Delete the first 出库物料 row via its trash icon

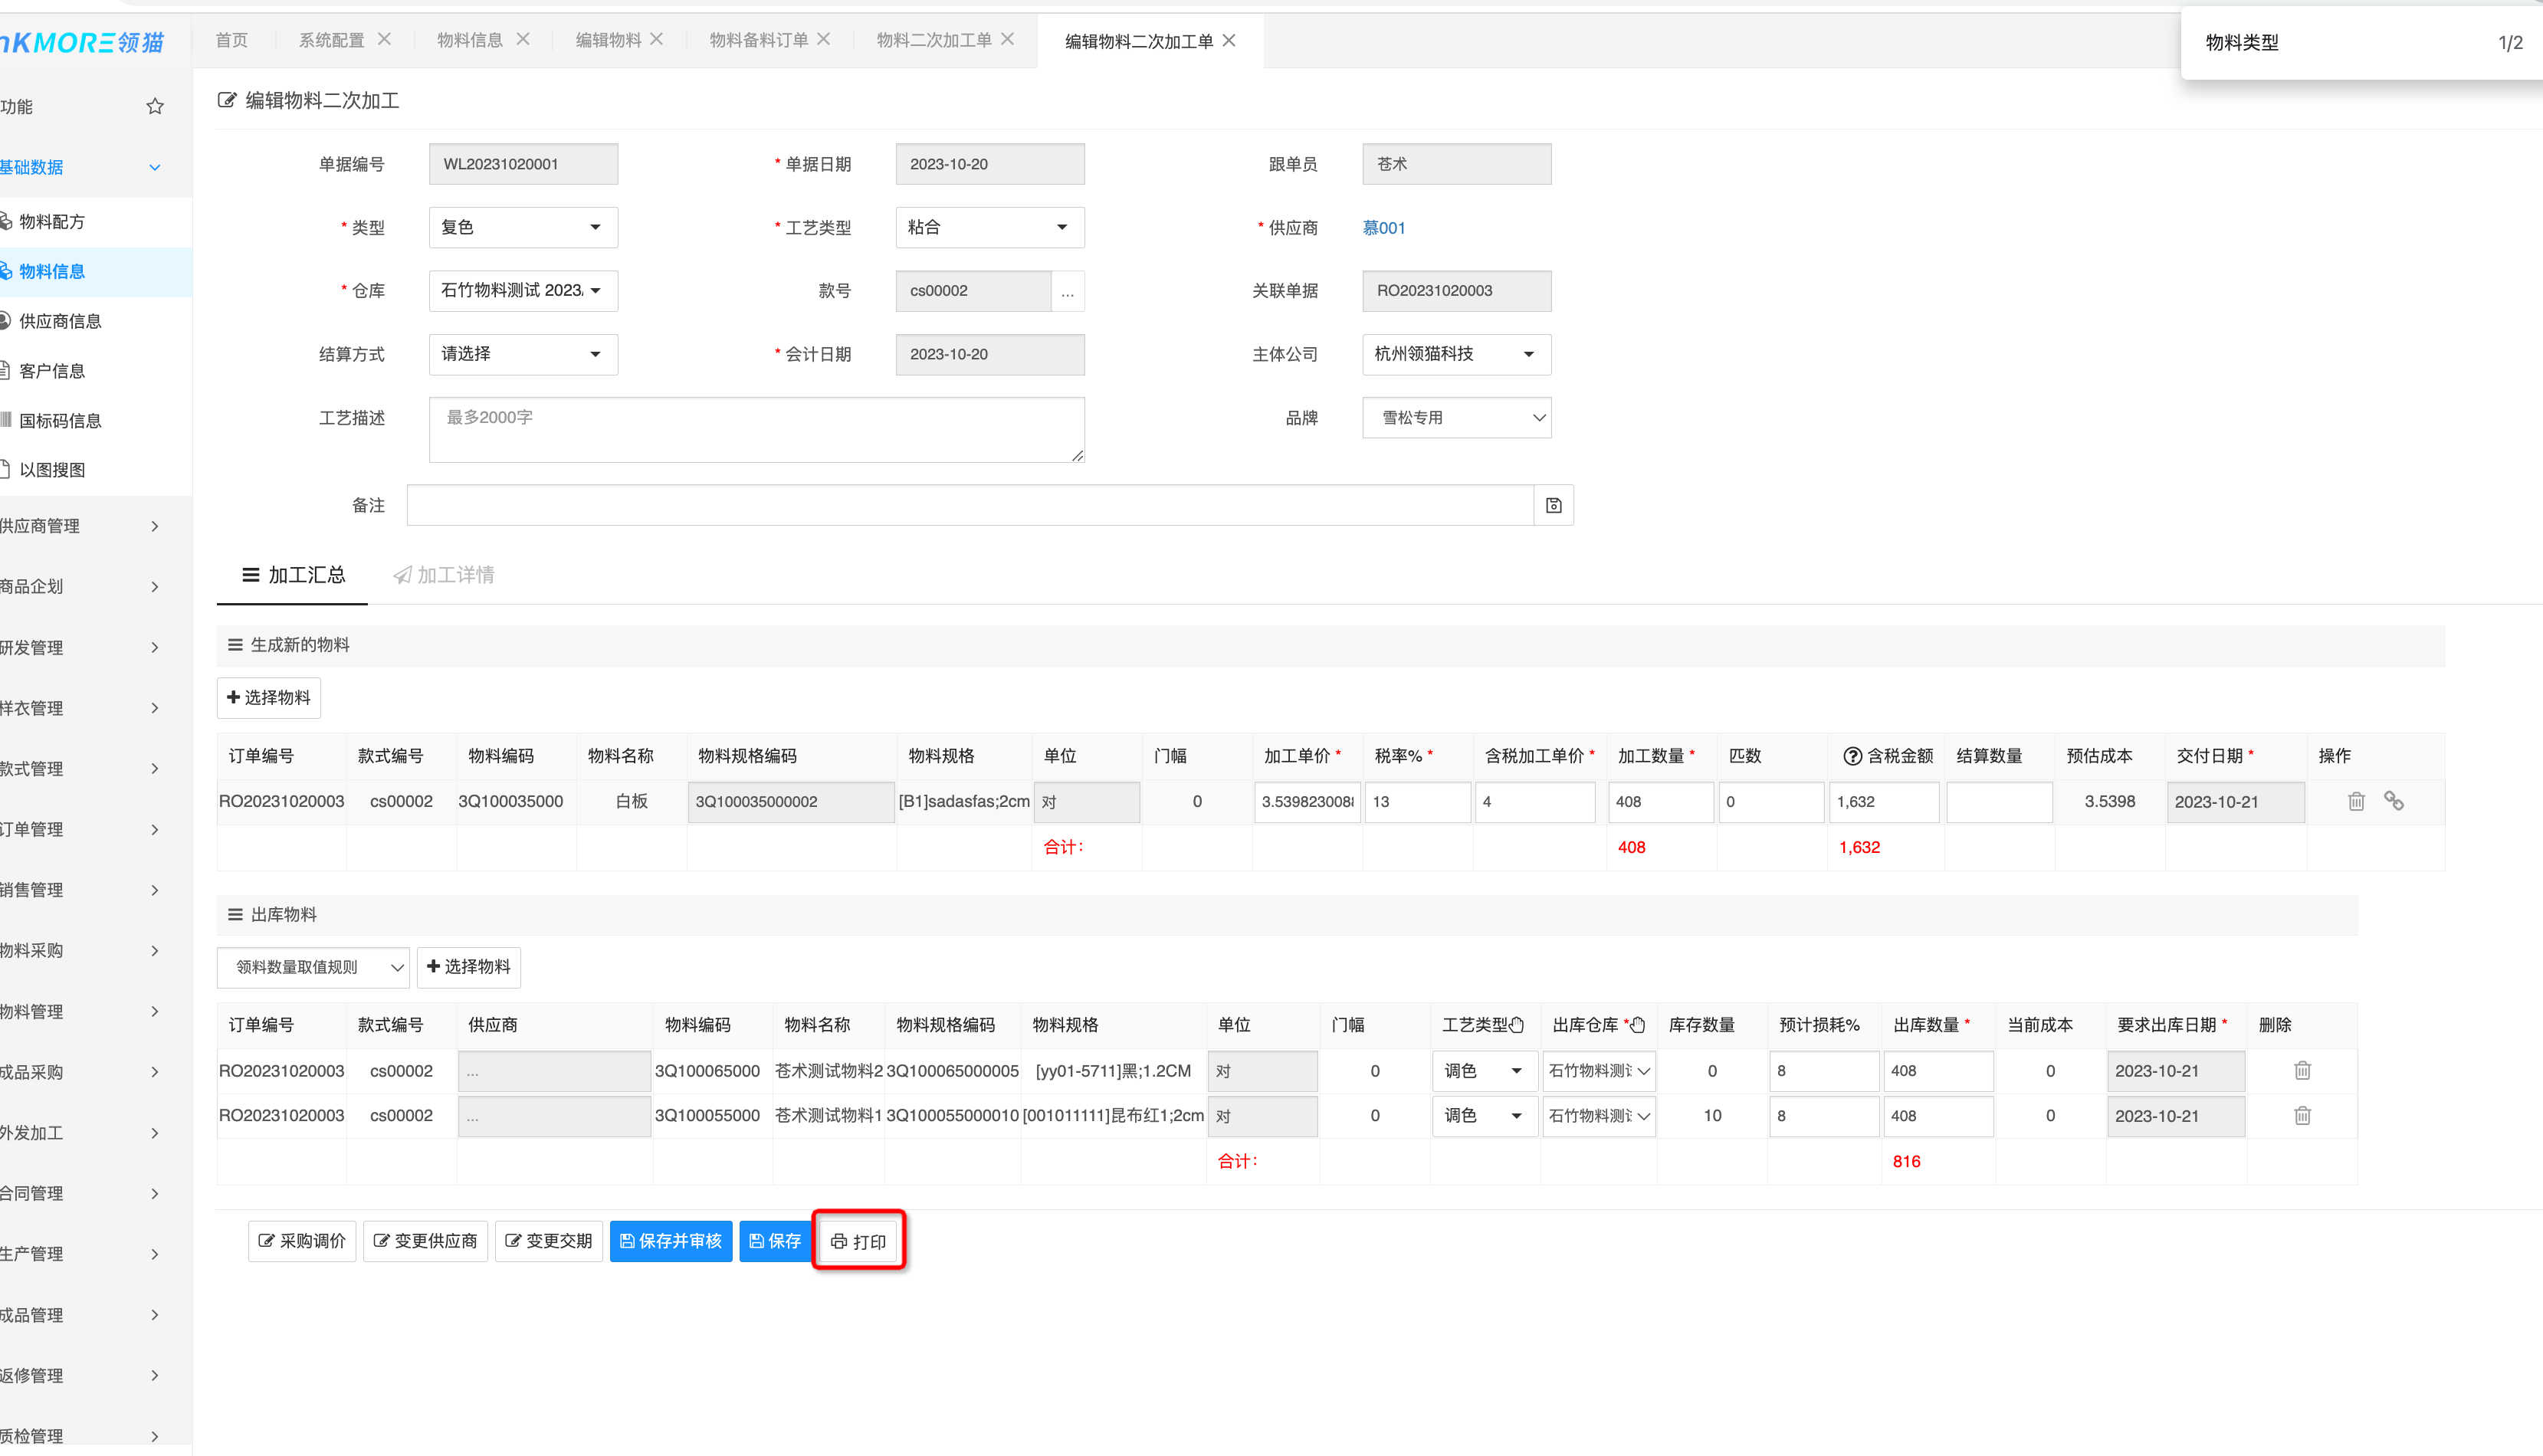click(2302, 1070)
